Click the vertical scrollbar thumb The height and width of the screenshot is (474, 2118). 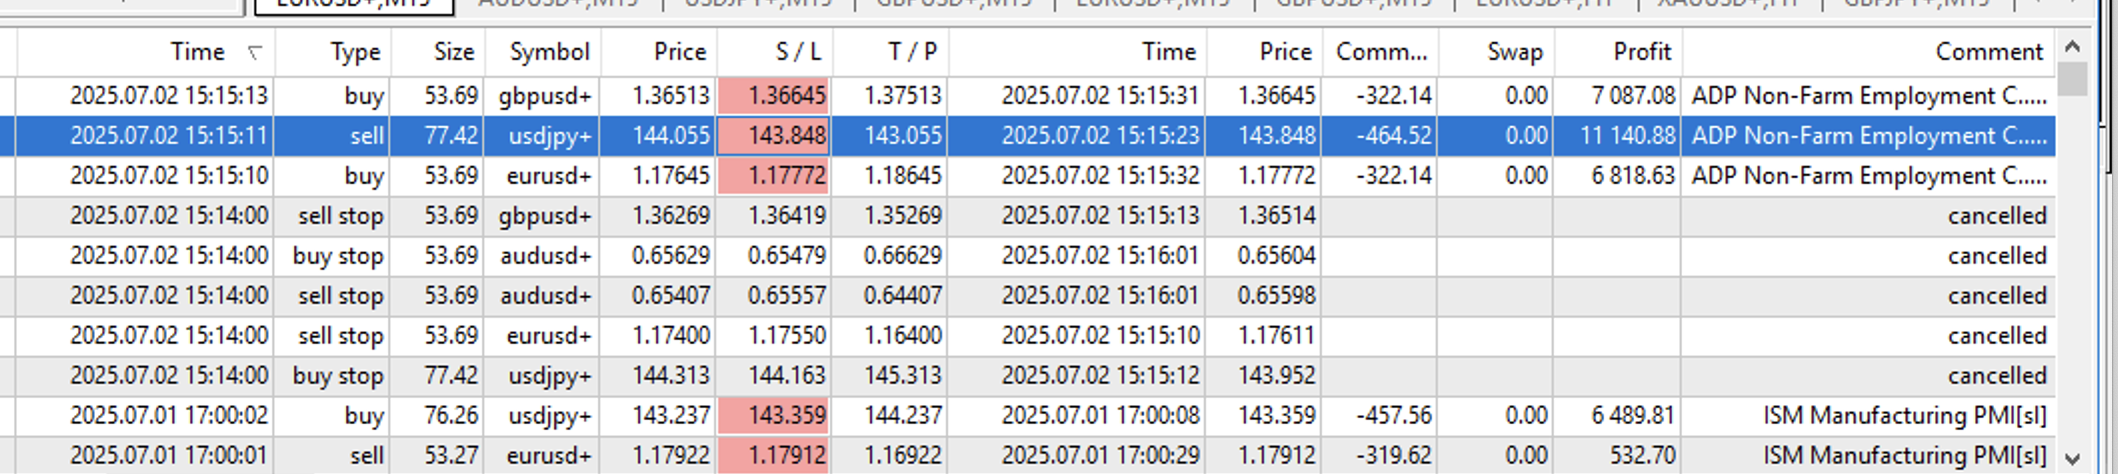2072,79
